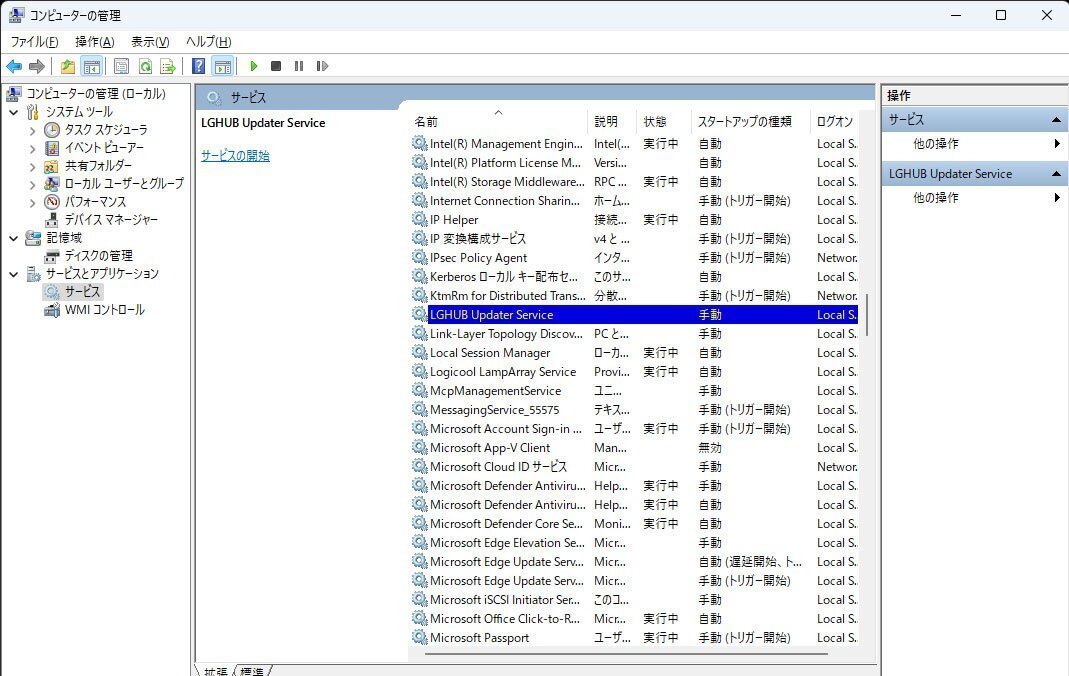Switch to the 標準 tab at bottom
Image resolution: width=1069 pixels, height=676 pixels.
click(251, 671)
